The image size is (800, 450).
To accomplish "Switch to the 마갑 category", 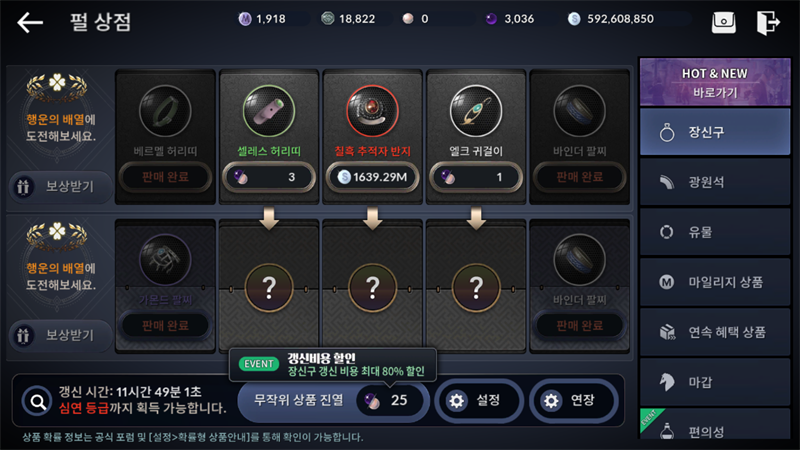I will point(715,382).
